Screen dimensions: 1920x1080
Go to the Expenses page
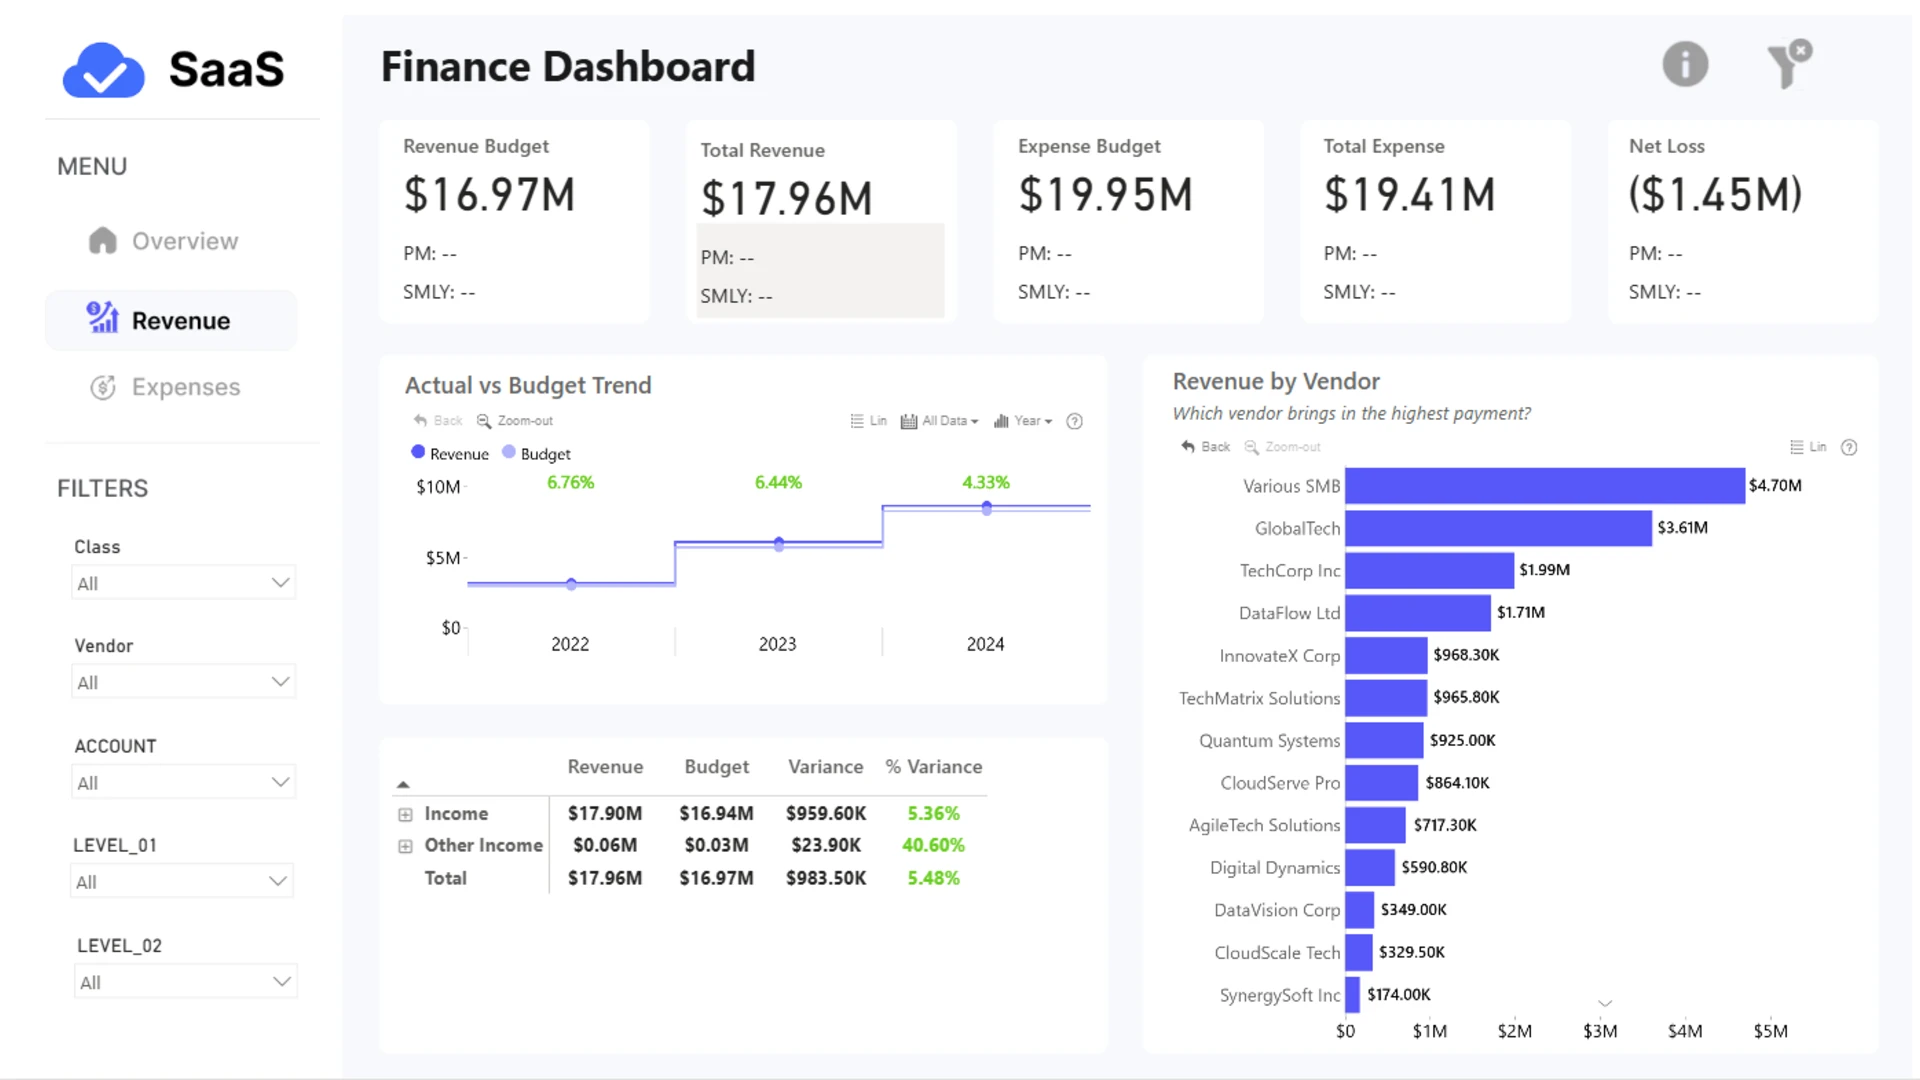pyautogui.click(x=171, y=387)
